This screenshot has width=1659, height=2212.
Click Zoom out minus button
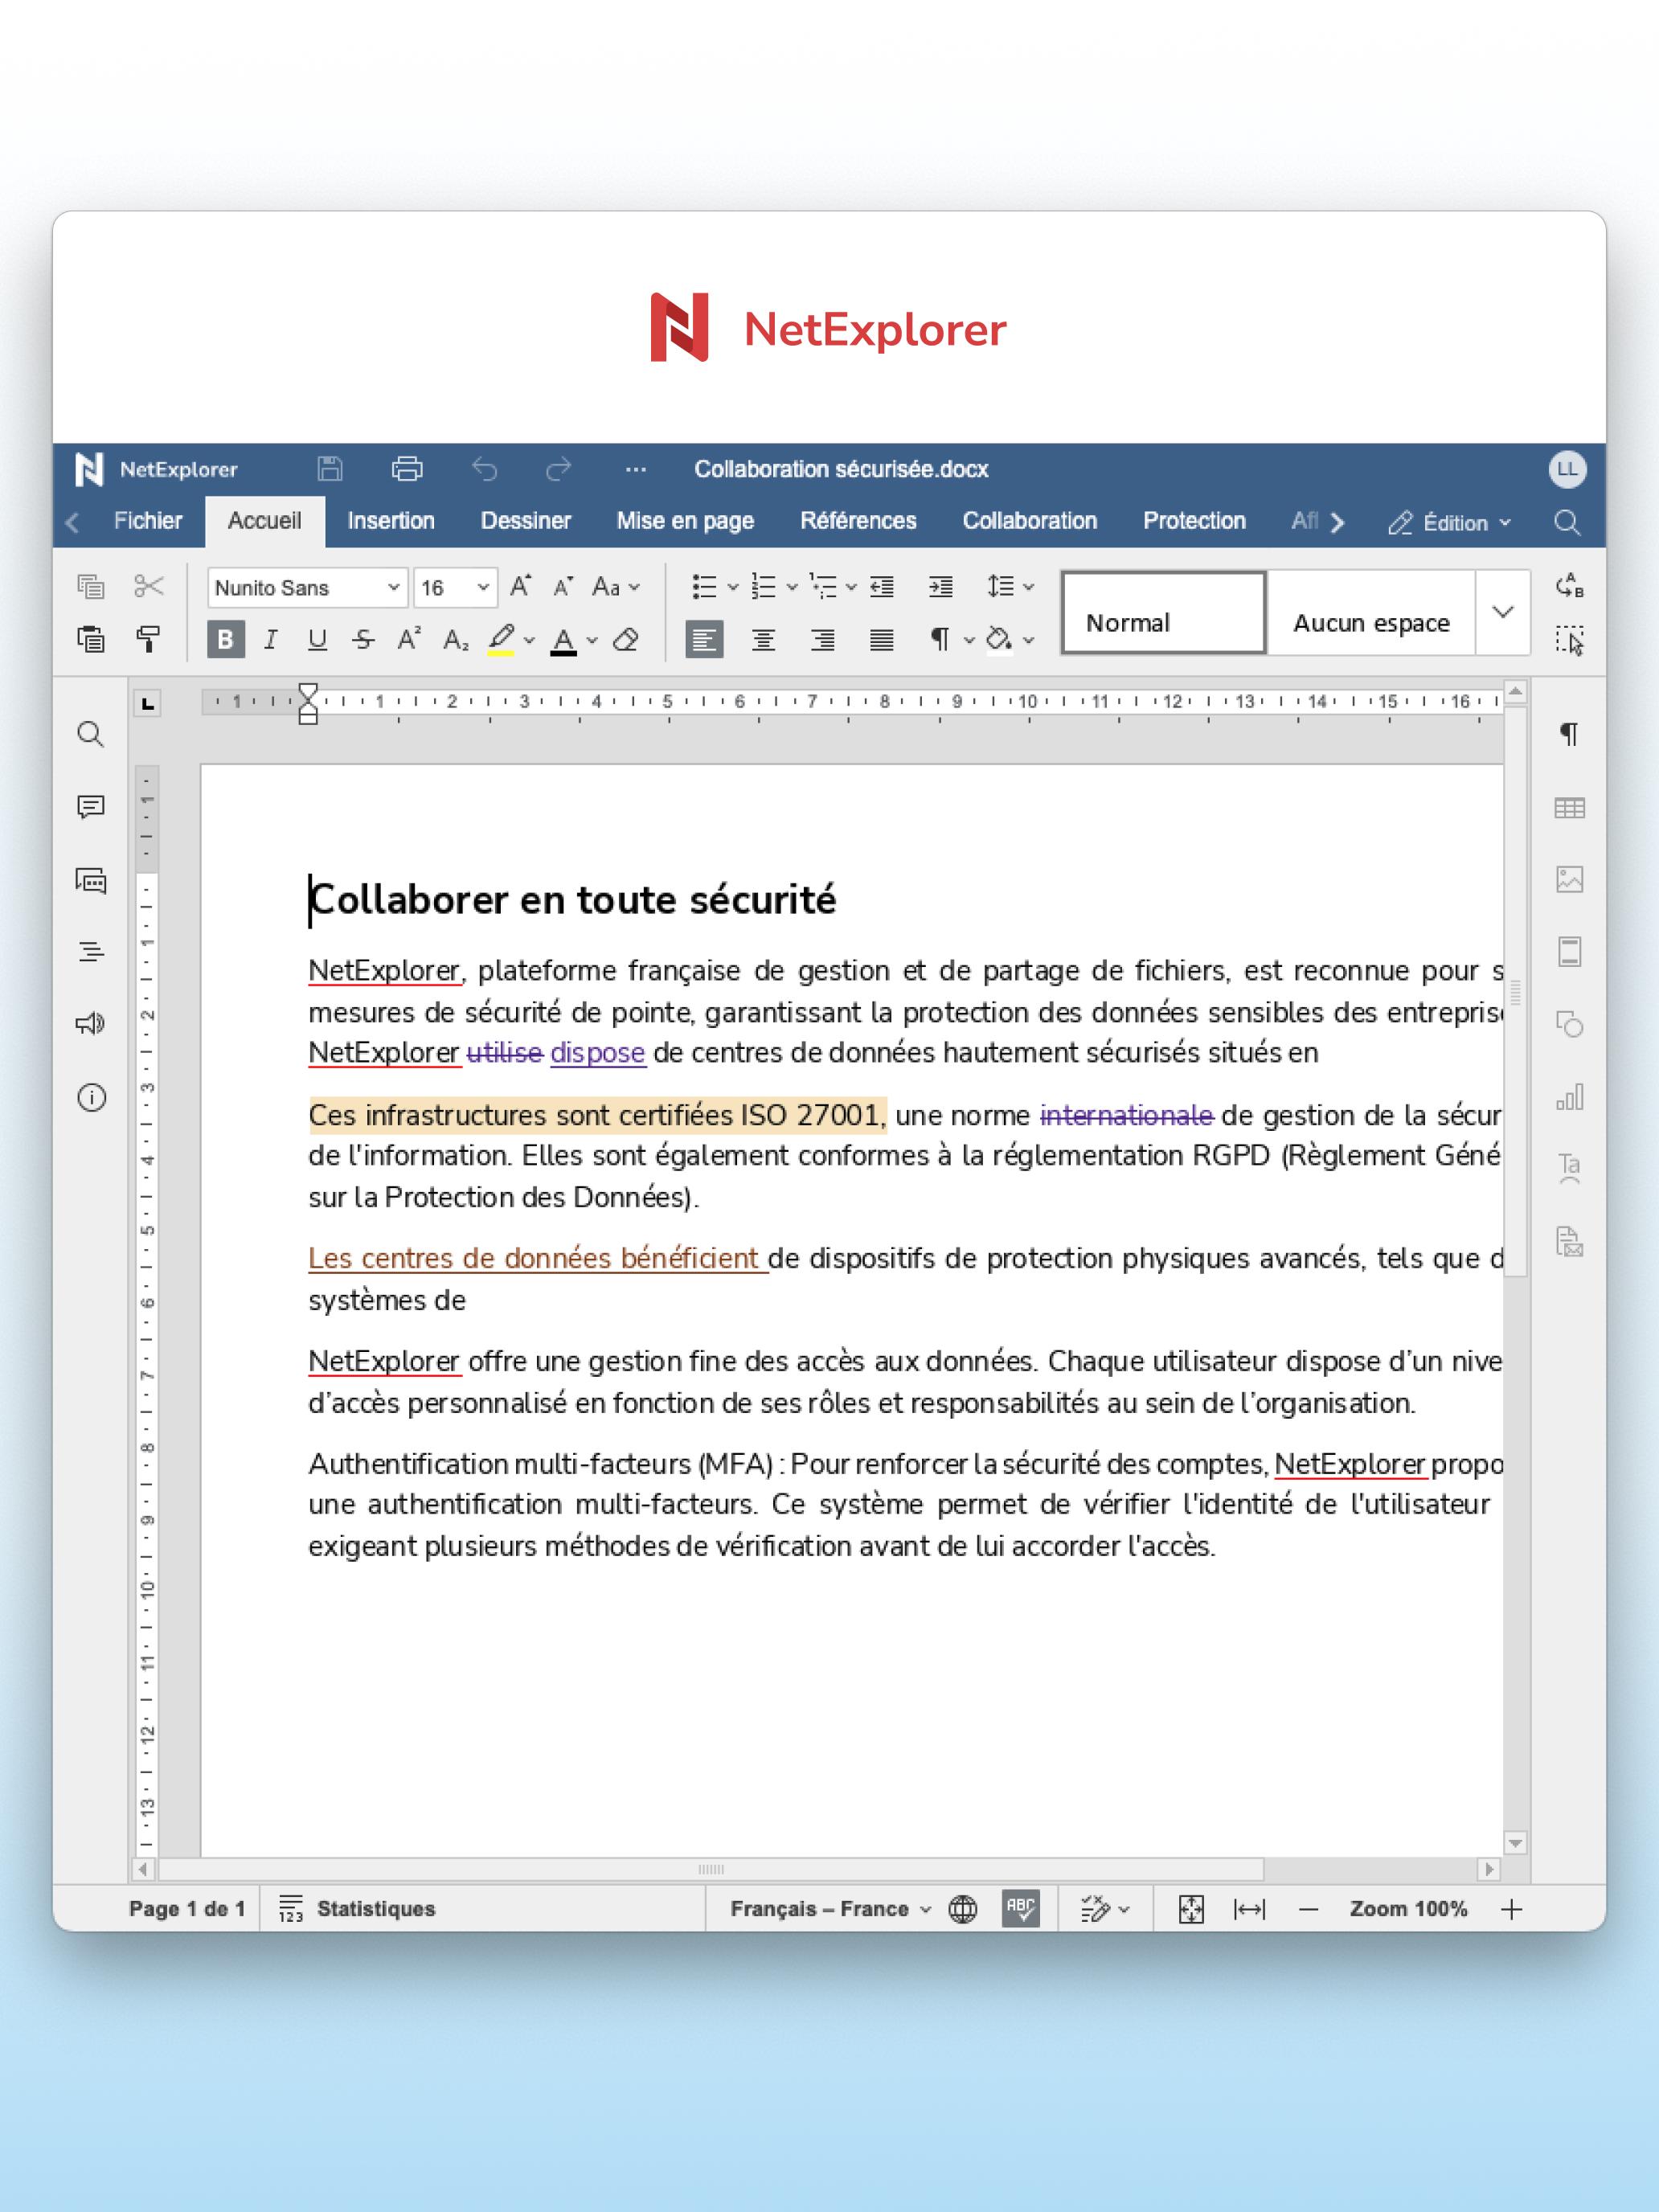point(1308,1909)
